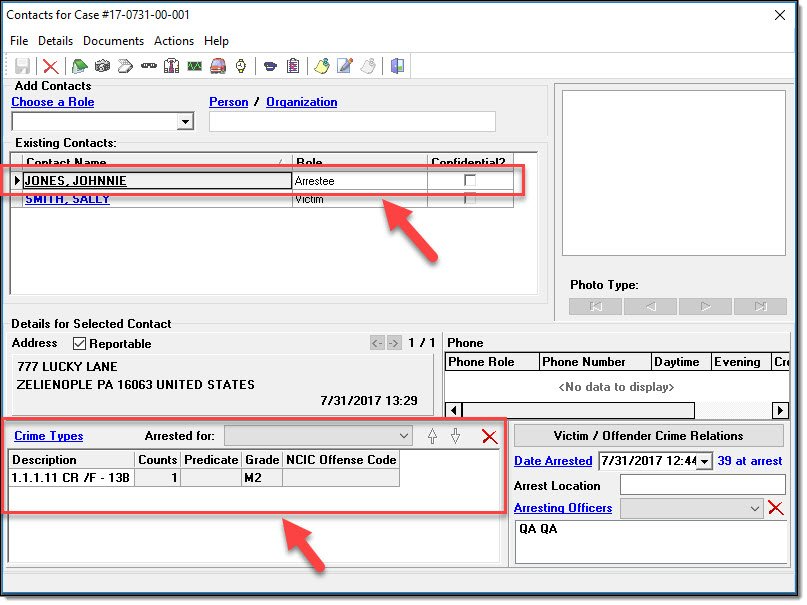Screen dimensions: 807x605
Task: Toggle the Reportable address checkbox
Action: (x=80, y=344)
